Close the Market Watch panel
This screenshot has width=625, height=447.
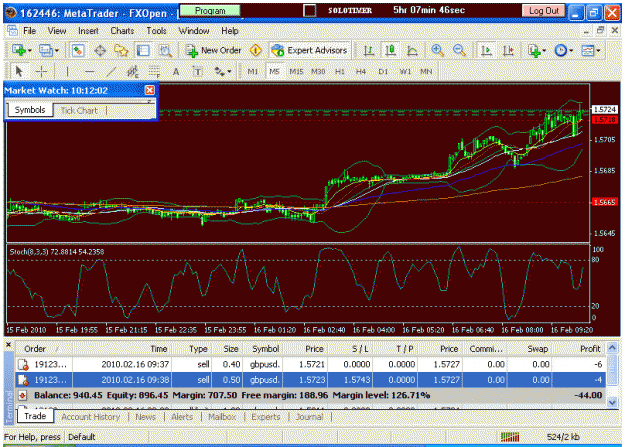(x=149, y=91)
